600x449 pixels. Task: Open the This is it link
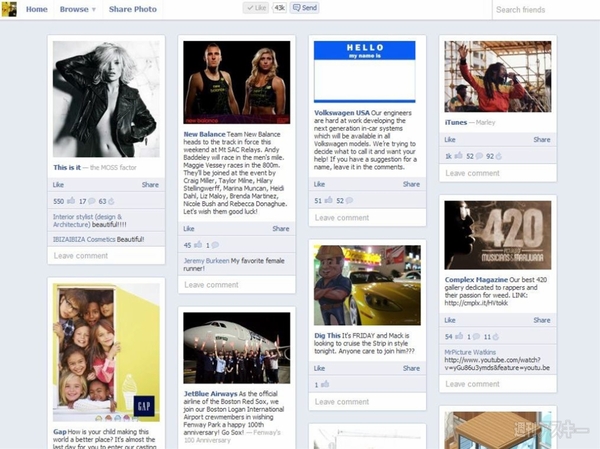[67, 167]
